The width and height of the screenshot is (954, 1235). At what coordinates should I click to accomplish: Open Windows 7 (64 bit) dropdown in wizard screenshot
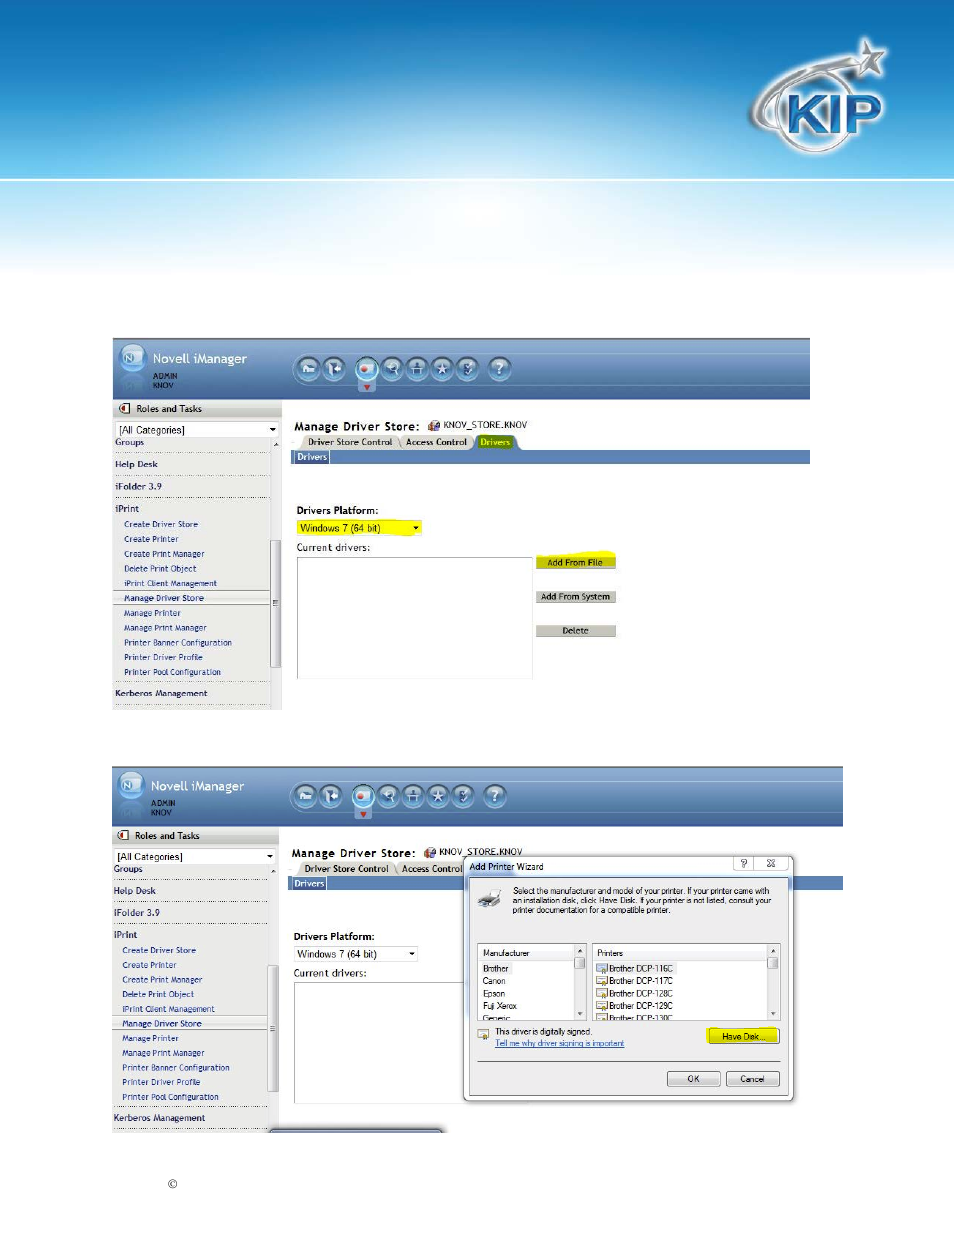[x=355, y=954]
